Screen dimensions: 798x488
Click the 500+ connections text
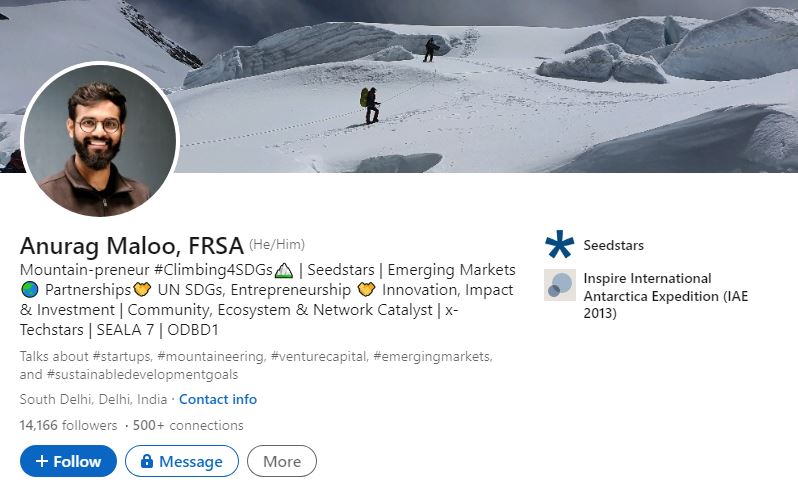point(188,425)
